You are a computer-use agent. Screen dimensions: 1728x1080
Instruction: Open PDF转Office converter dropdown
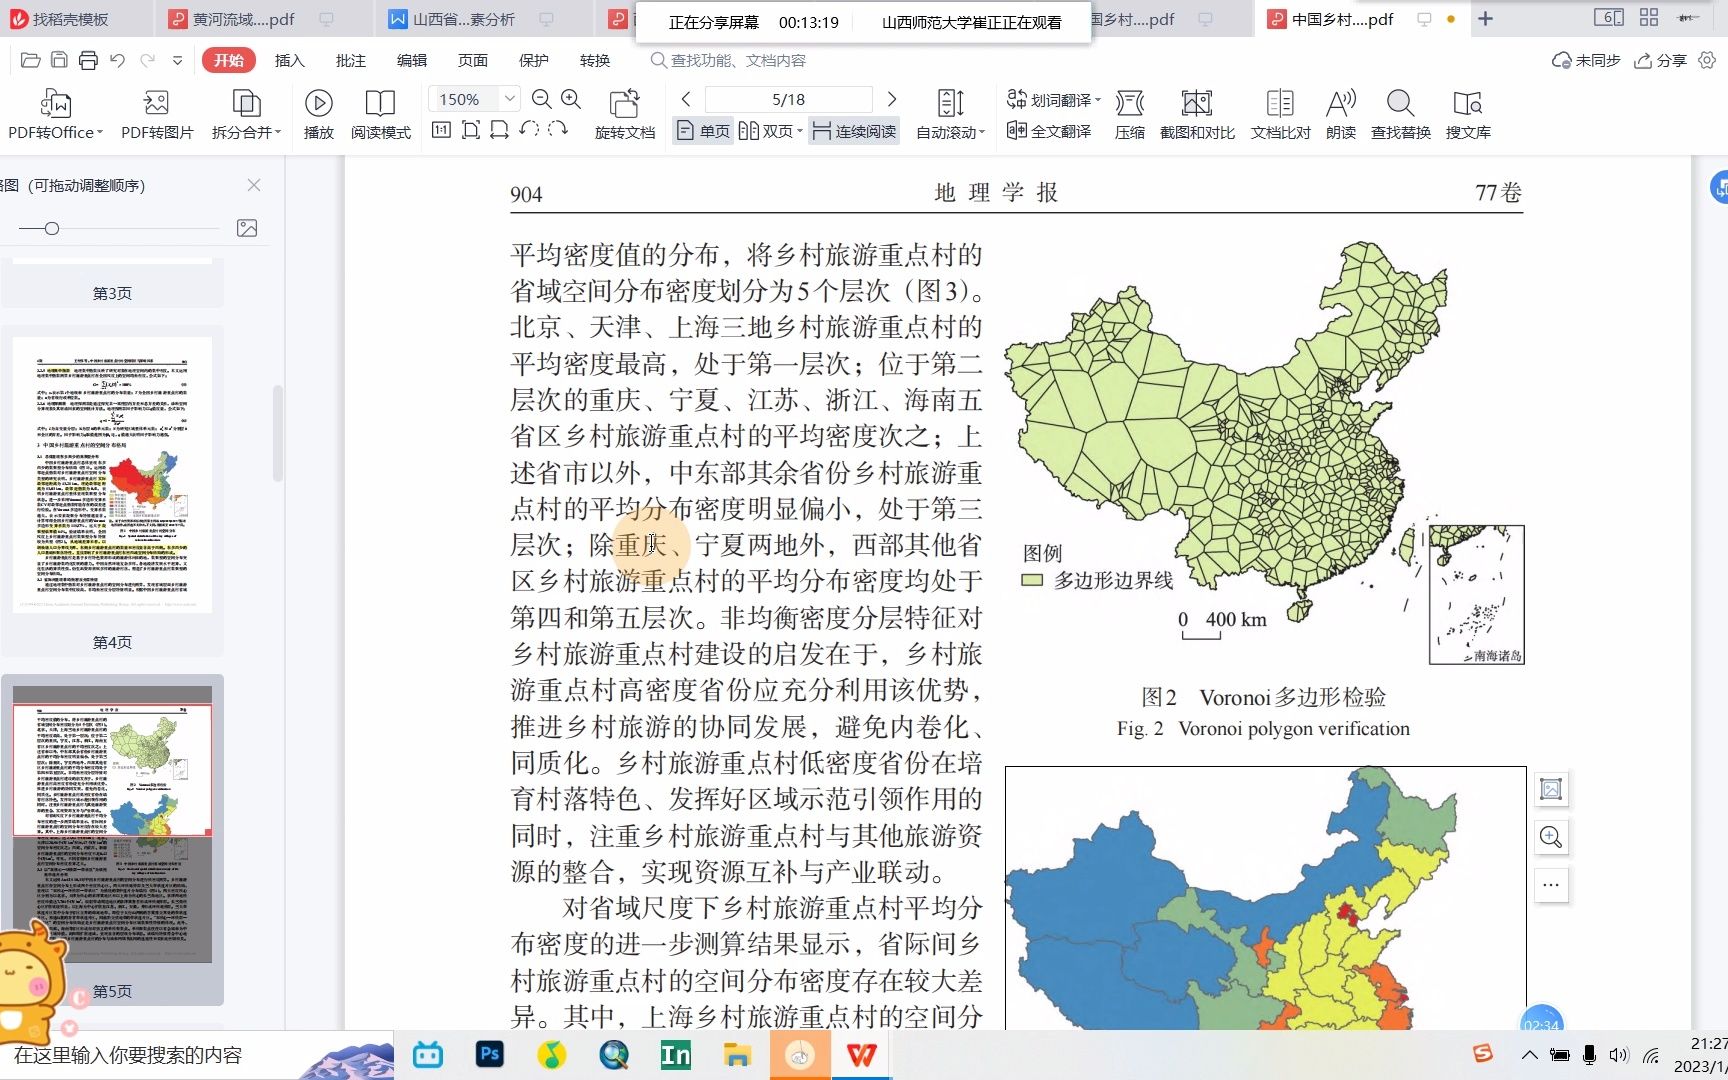coord(55,115)
